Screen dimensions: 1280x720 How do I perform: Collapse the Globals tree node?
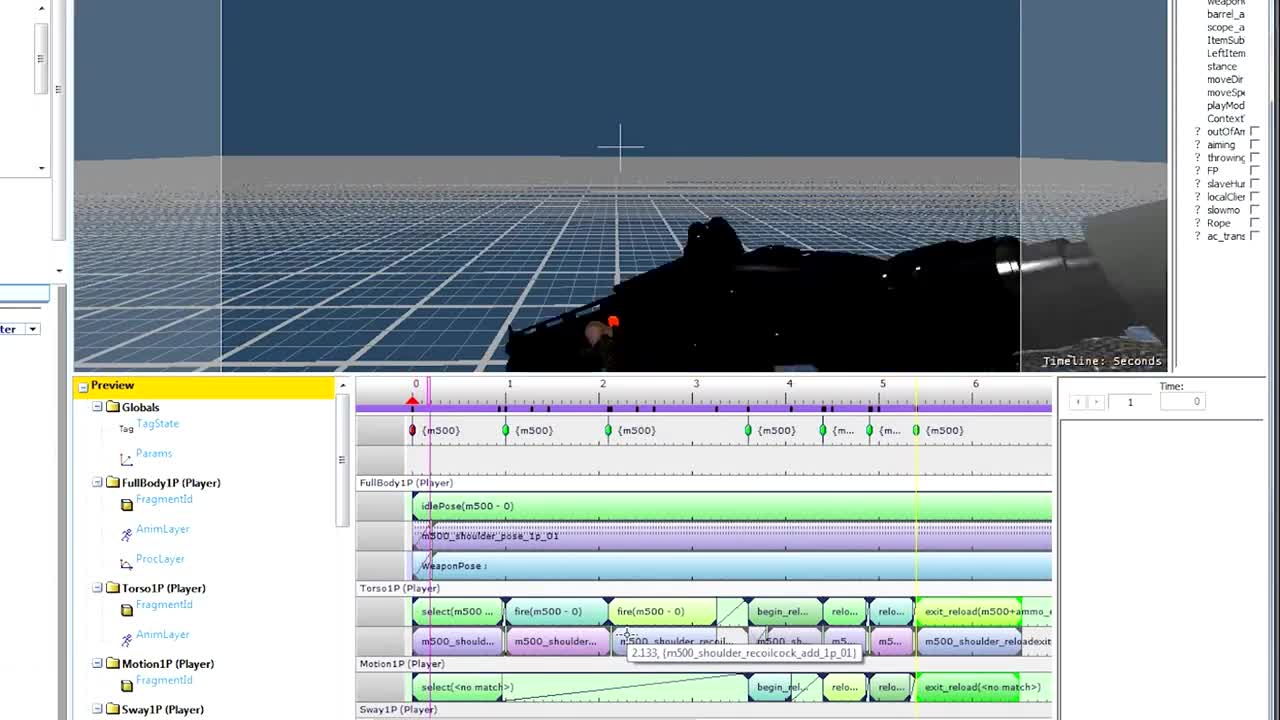(x=97, y=407)
